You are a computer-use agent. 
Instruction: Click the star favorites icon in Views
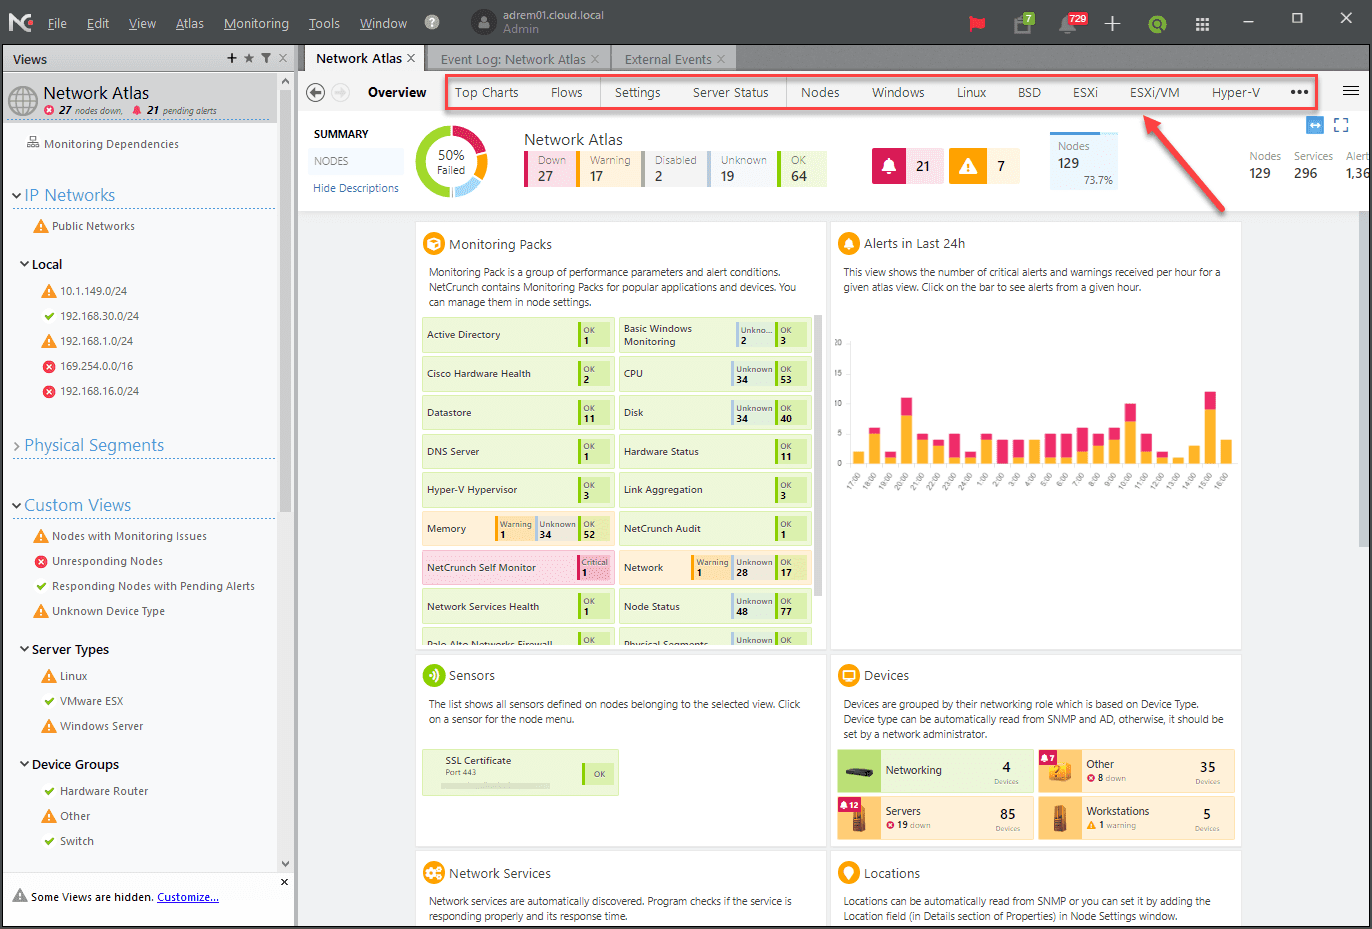(x=249, y=58)
